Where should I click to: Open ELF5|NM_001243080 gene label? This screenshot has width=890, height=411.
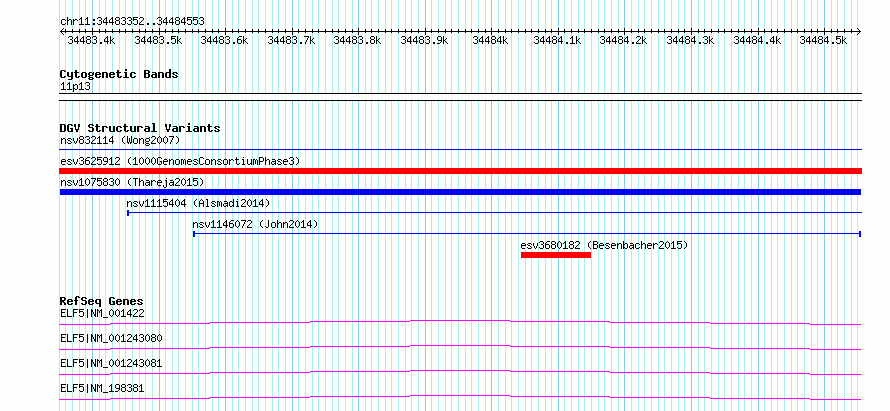click(111, 338)
